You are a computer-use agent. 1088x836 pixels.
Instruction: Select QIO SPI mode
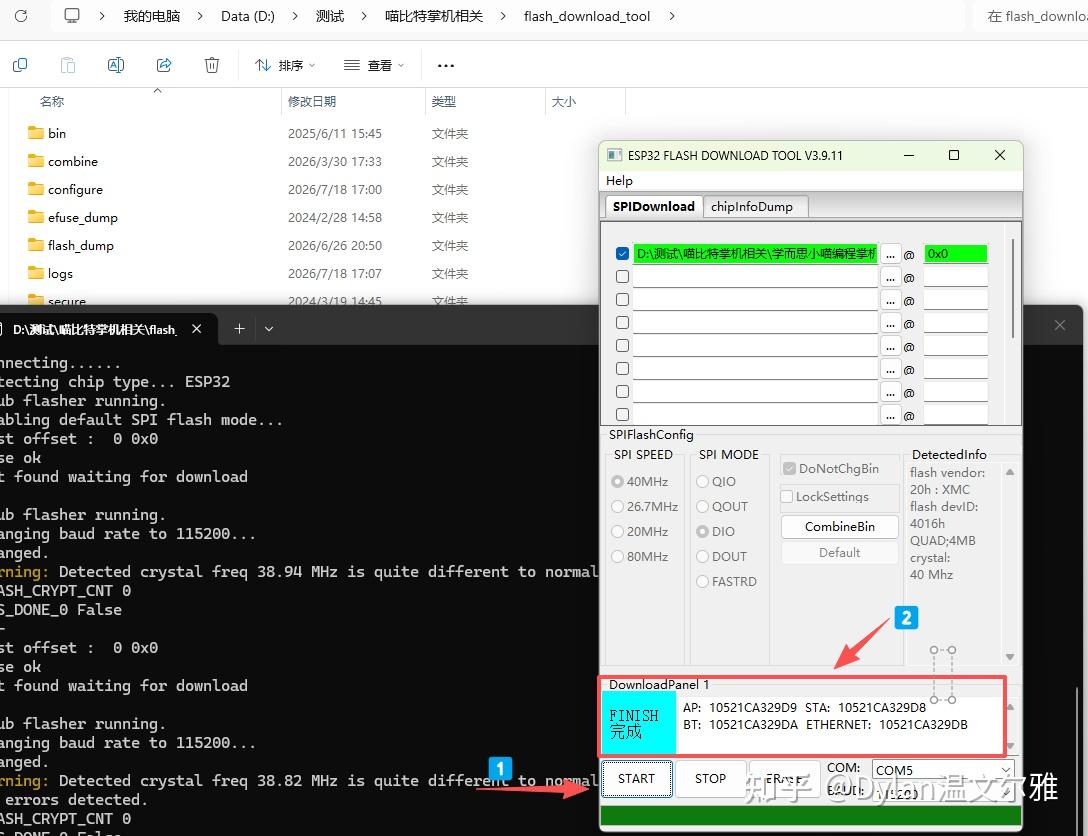pyautogui.click(x=702, y=481)
